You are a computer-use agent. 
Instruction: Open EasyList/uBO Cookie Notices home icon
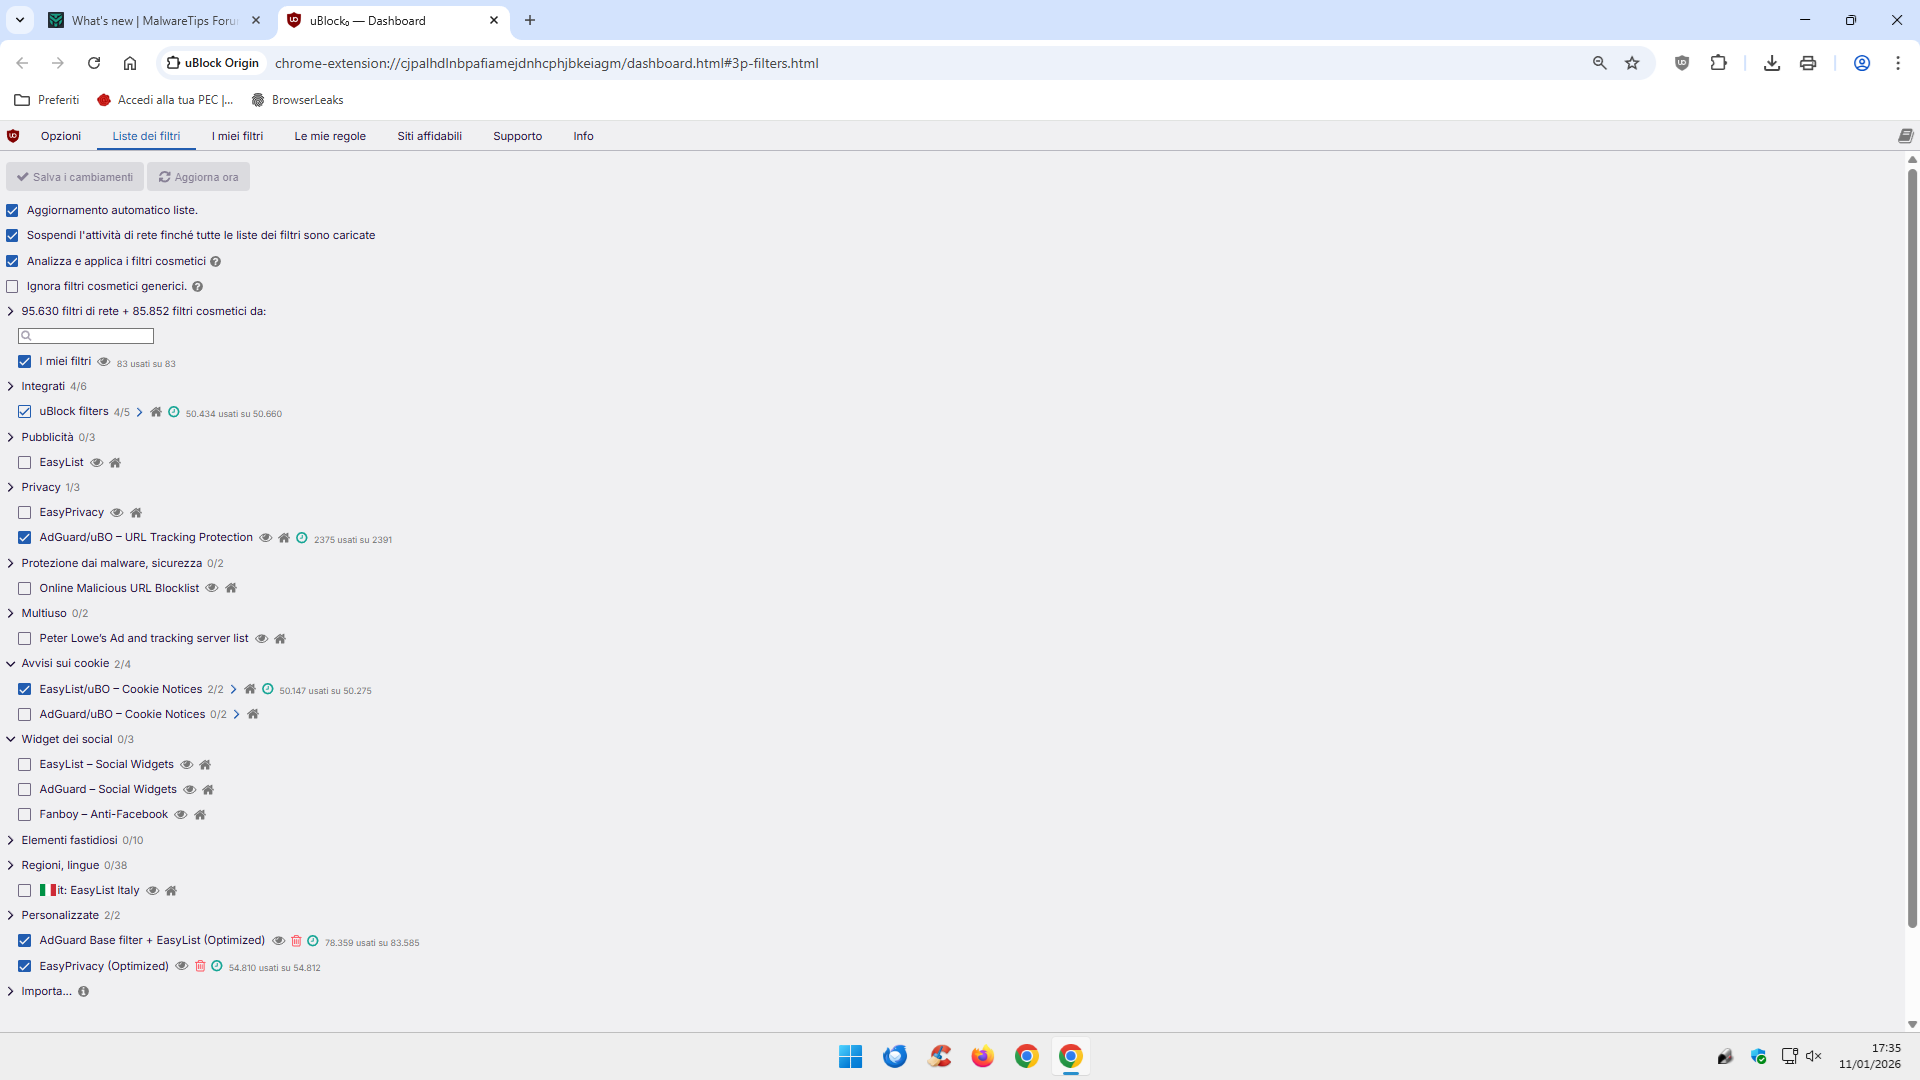[x=250, y=689]
